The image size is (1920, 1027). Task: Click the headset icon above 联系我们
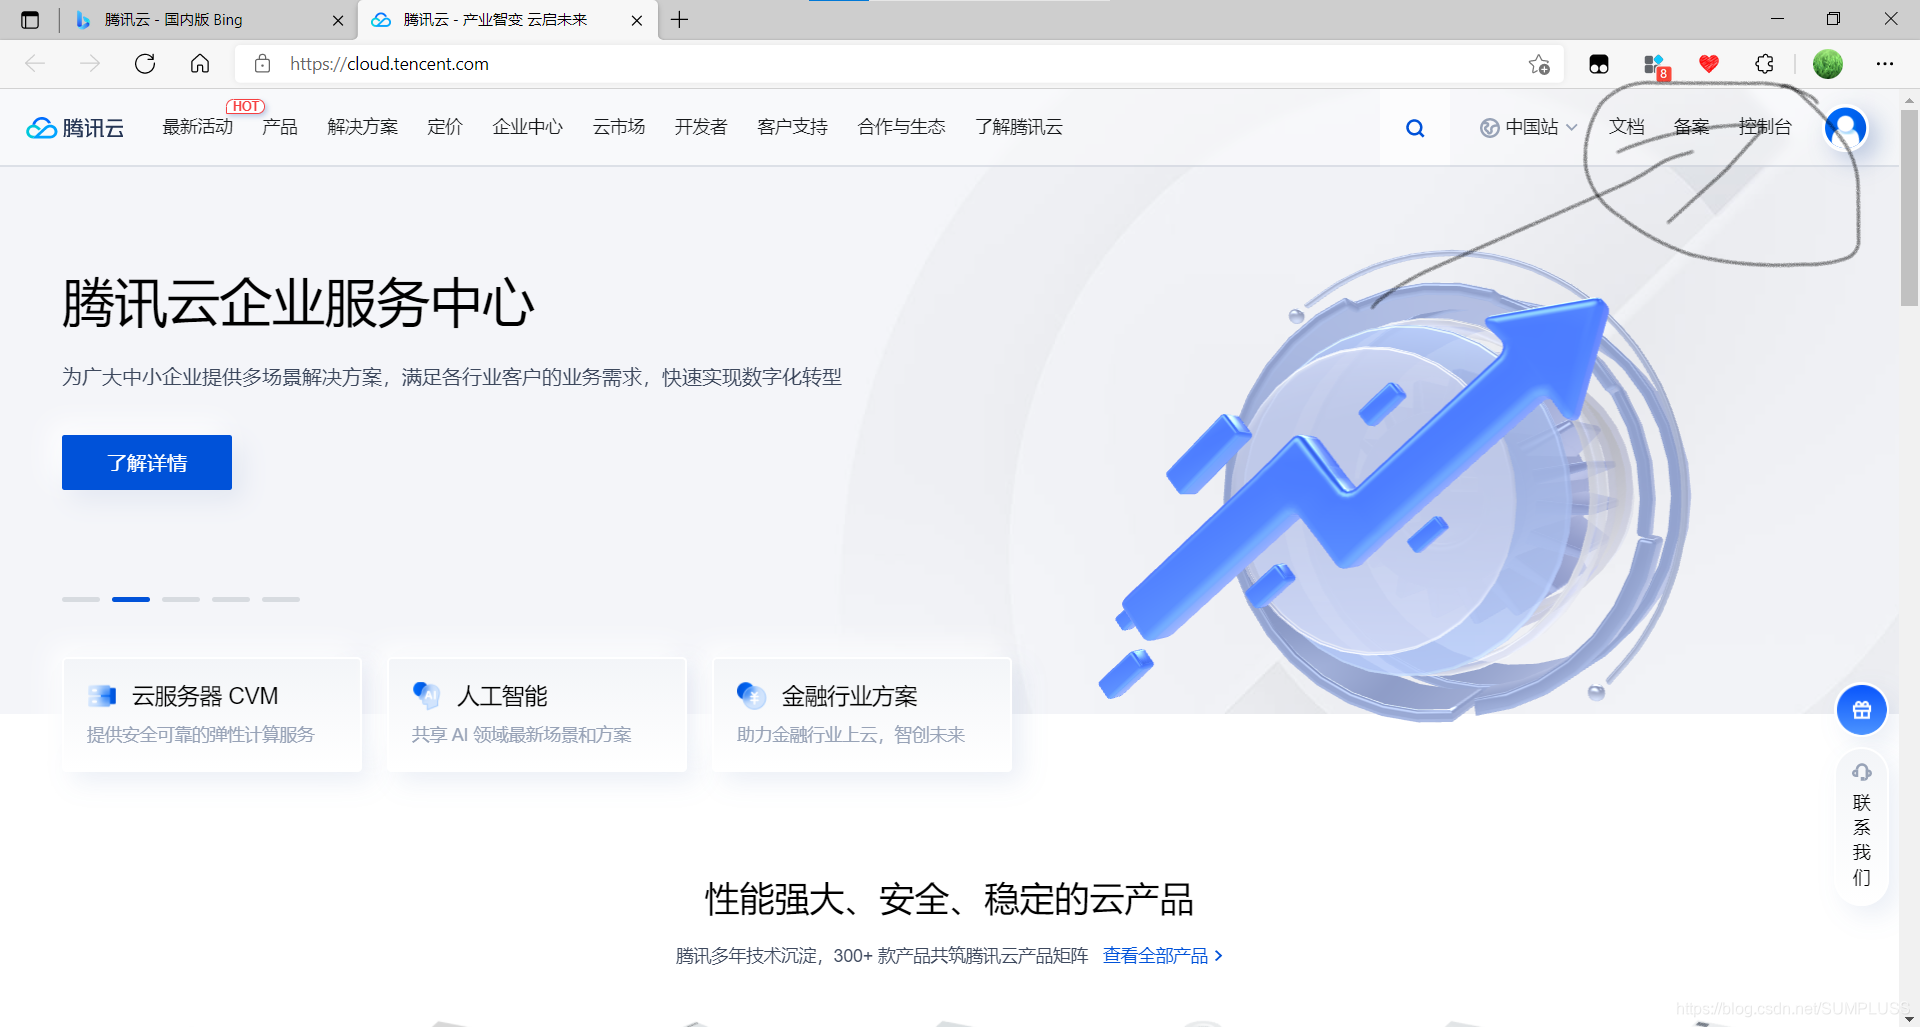point(1860,772)
